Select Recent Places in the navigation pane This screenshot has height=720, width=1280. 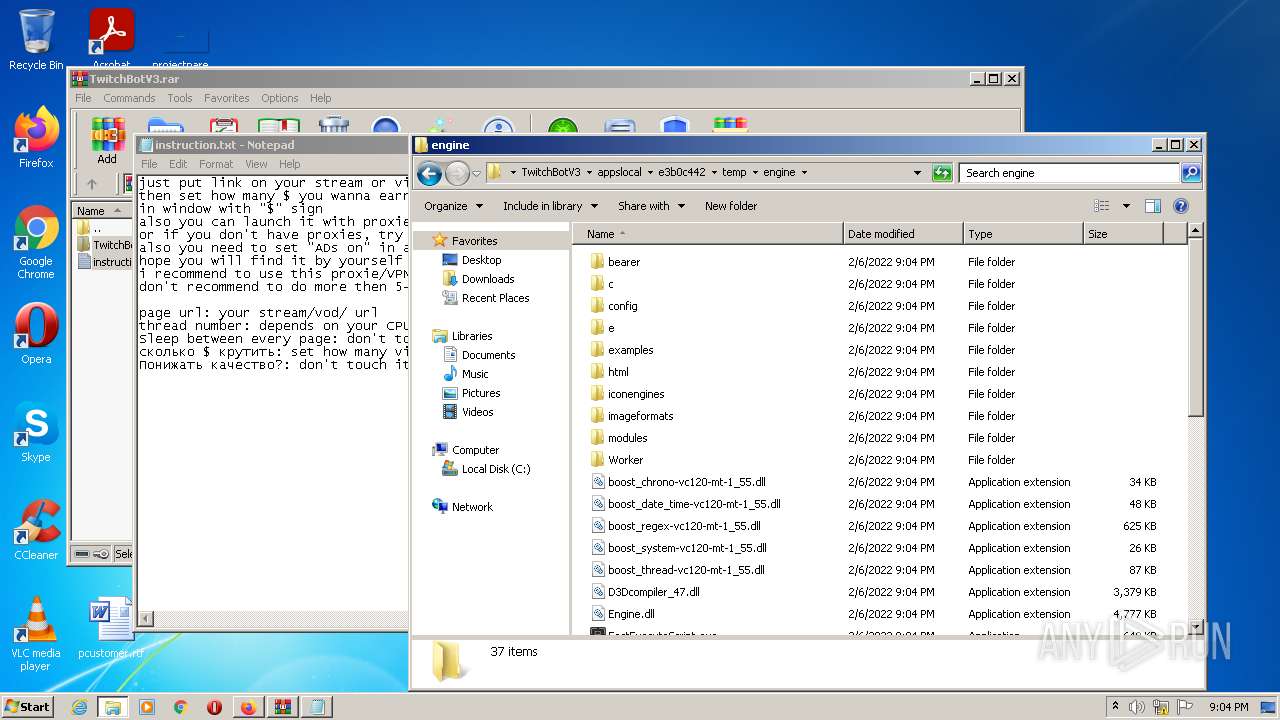click(495, 298)
